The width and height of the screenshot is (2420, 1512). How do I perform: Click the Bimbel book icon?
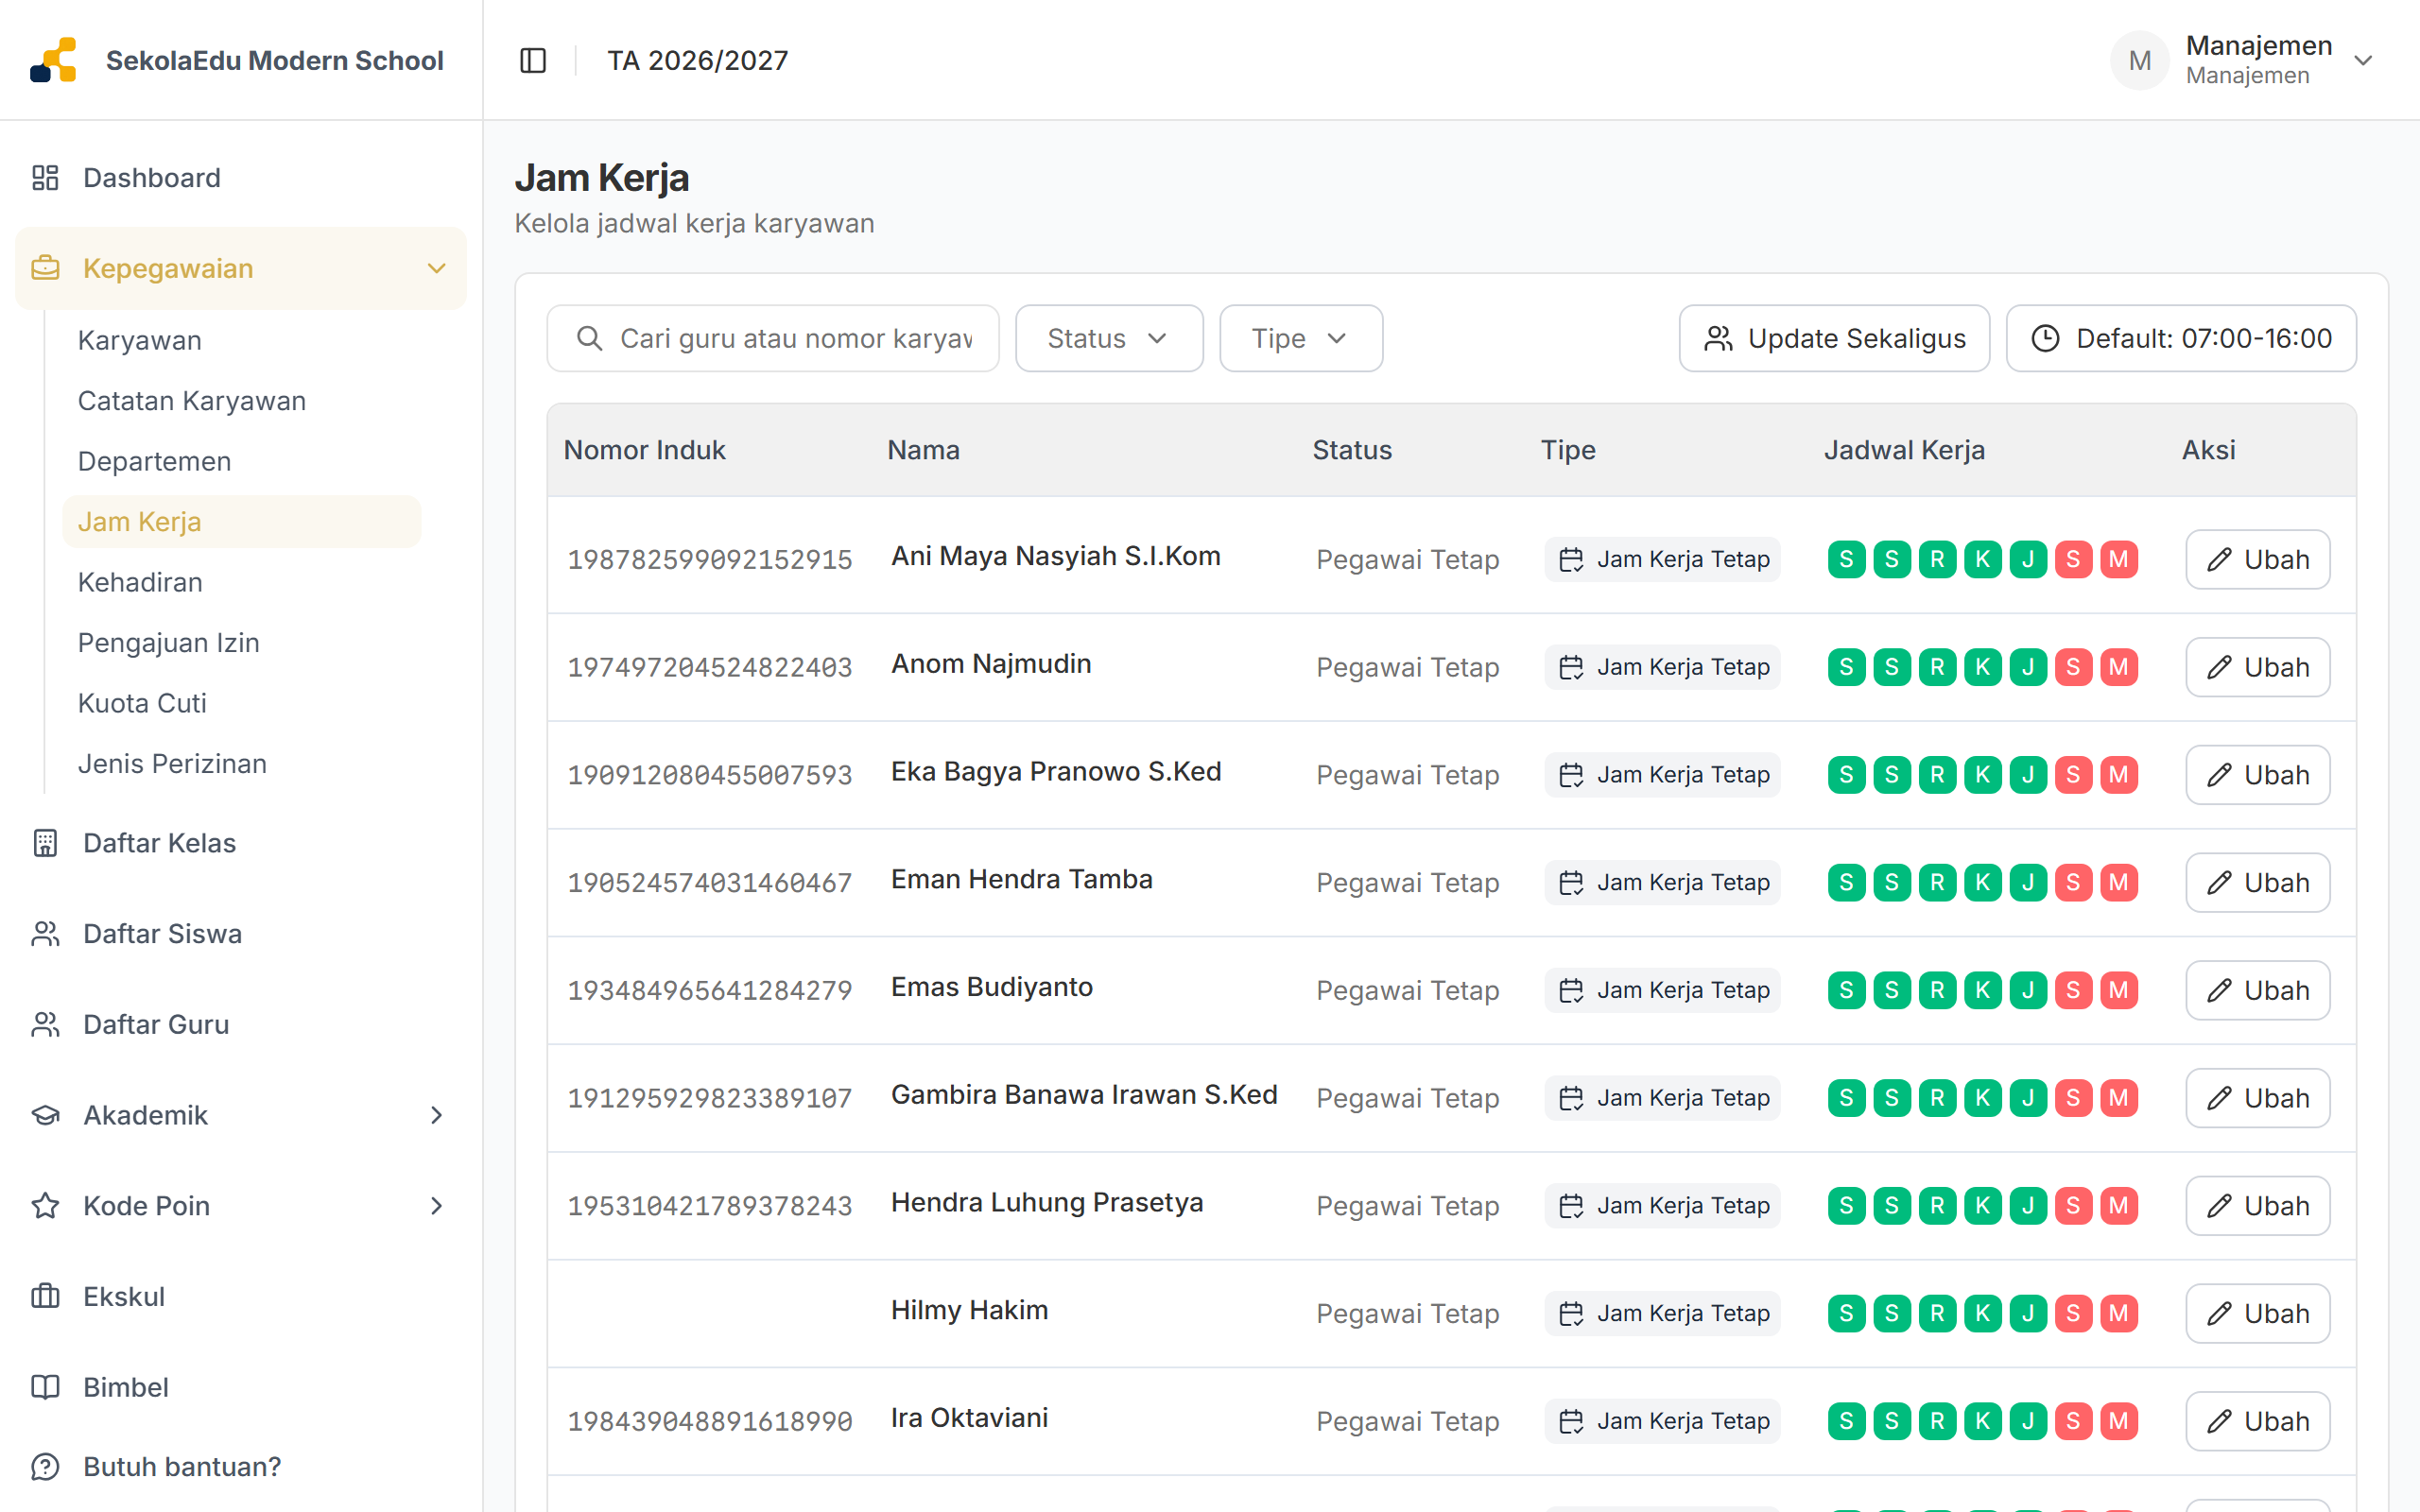[45, 1387]
